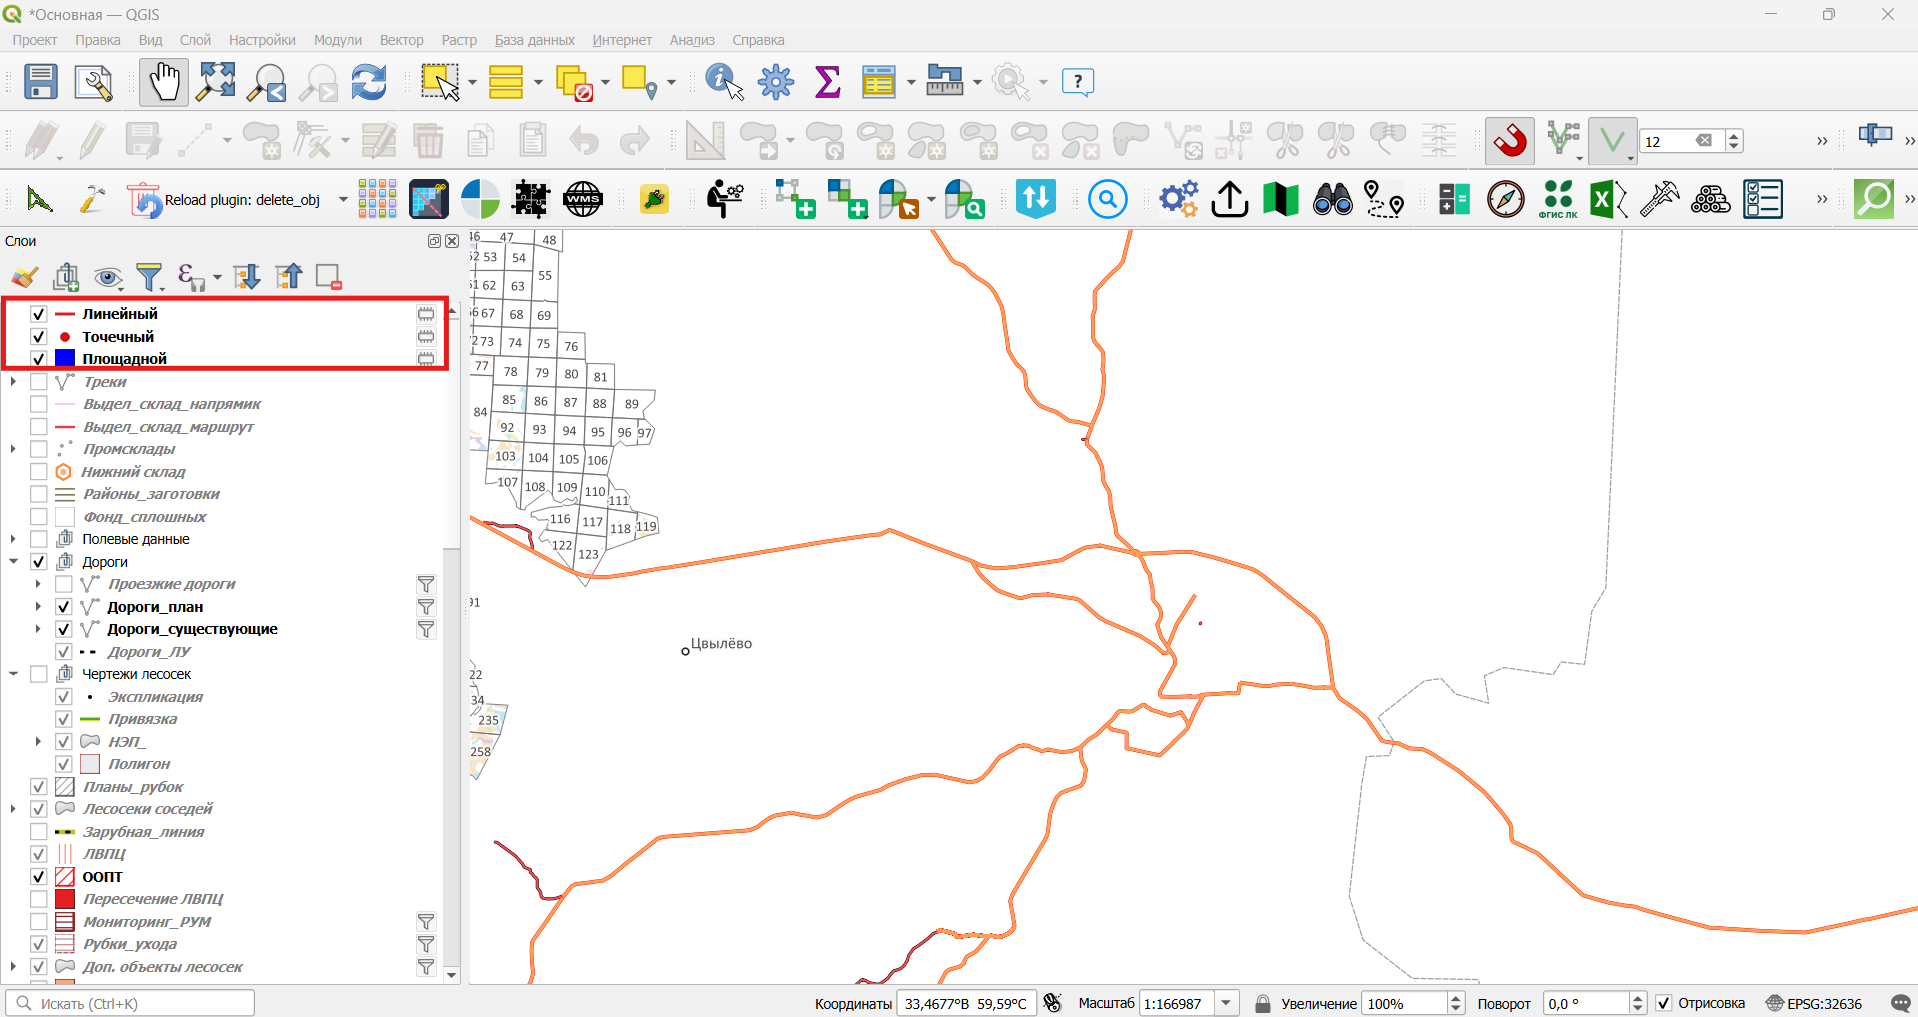Click the Excel export icon
The width and height of the screenshot is (1918, 1017).
[1608, 200]
